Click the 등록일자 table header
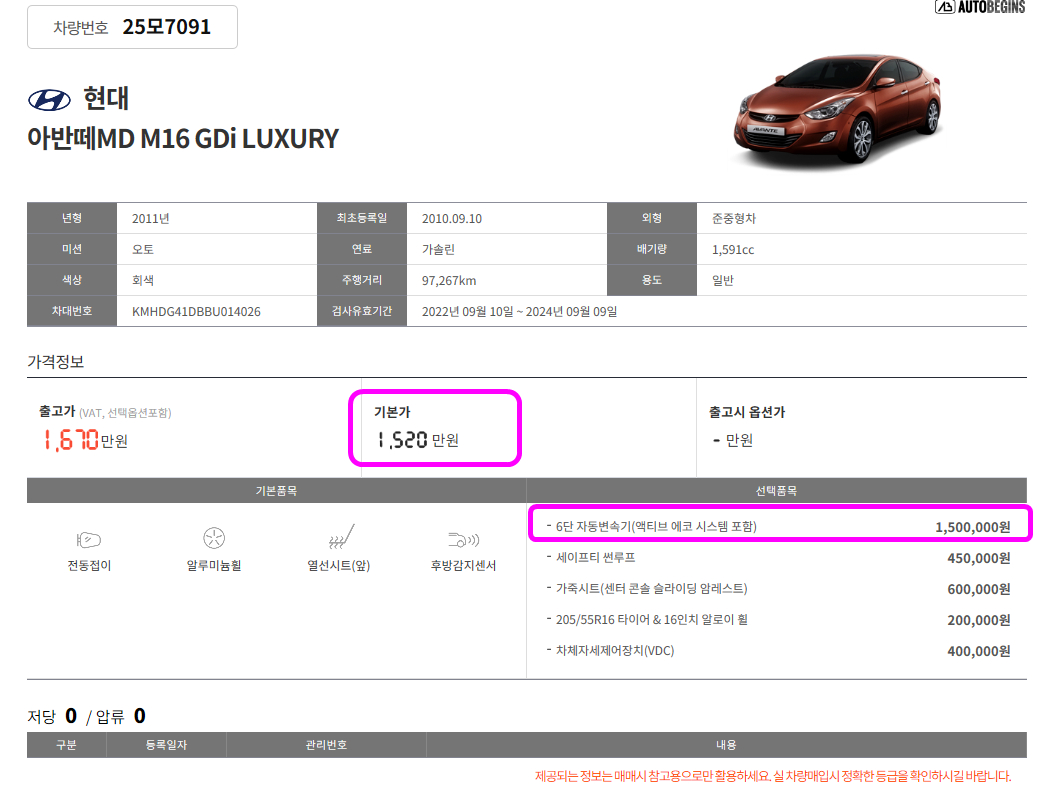1039x811 pixels. (166, 745)
